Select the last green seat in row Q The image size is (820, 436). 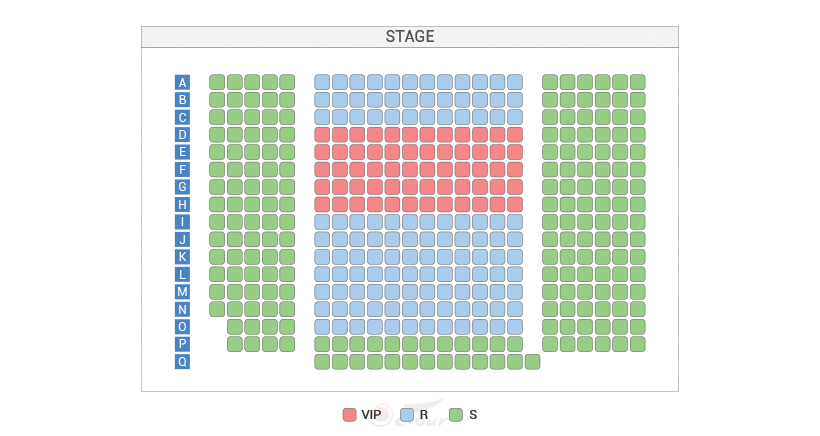click(532, 362)
